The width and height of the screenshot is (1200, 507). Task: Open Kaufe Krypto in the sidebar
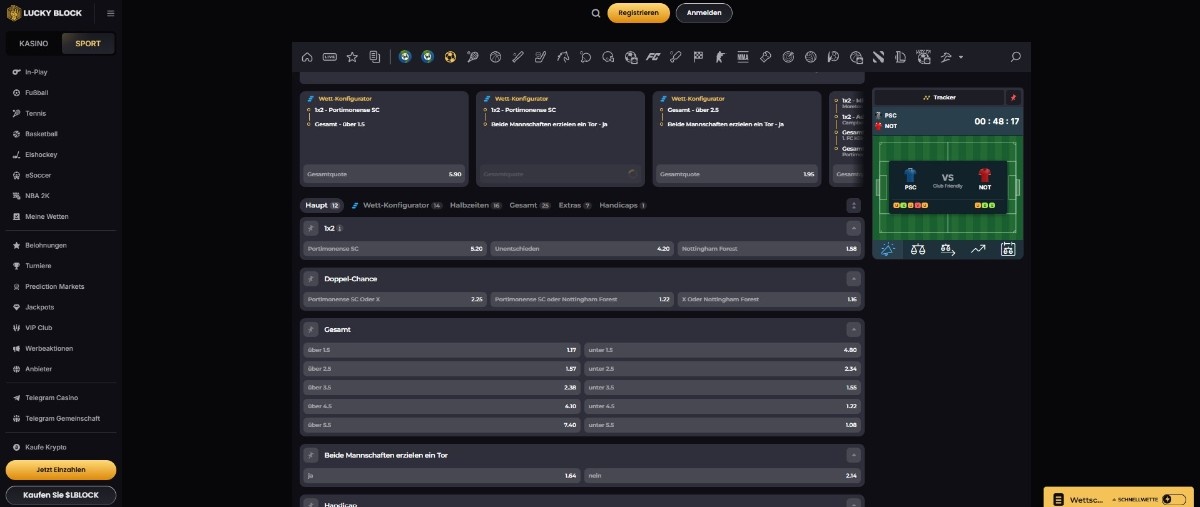[40, 447]
